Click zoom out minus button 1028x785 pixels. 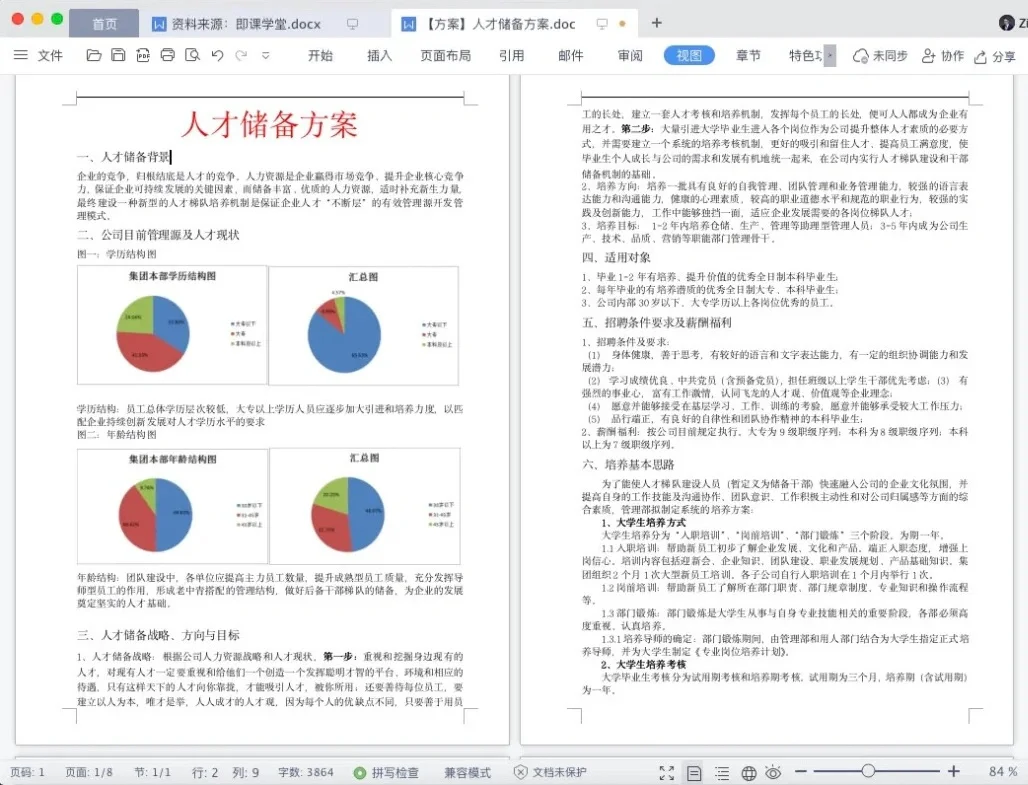click(801, 771)
